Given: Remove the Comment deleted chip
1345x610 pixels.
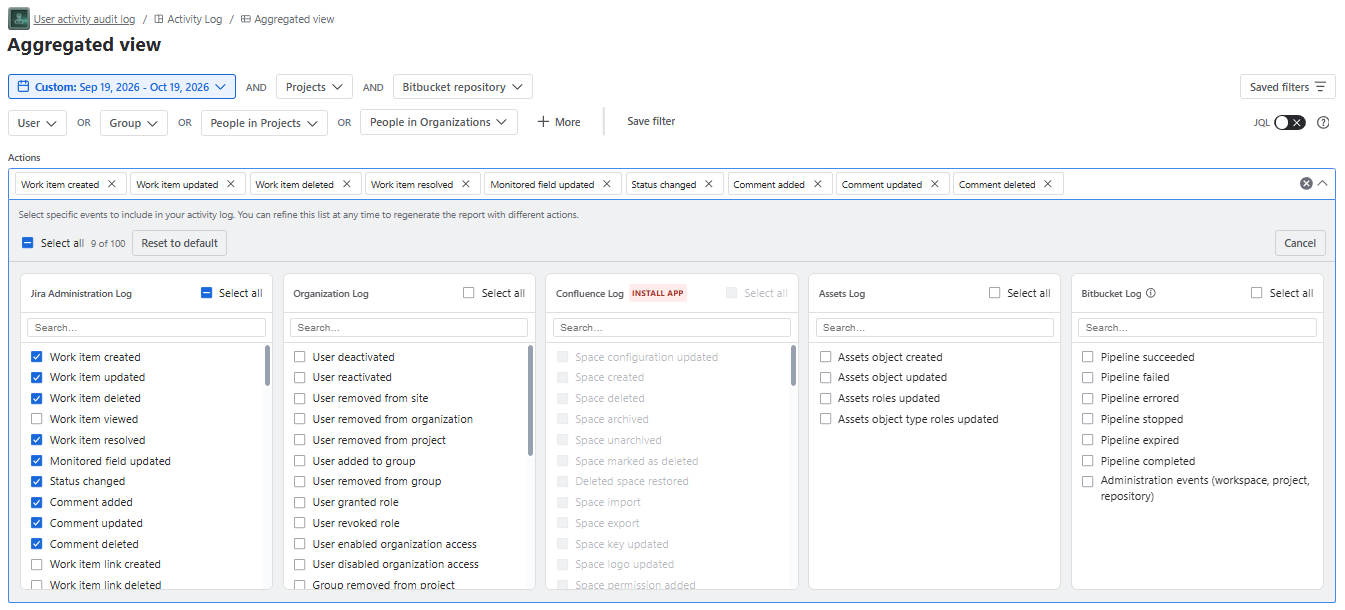Looking at the screenshot, I should tap(1047, 184).
